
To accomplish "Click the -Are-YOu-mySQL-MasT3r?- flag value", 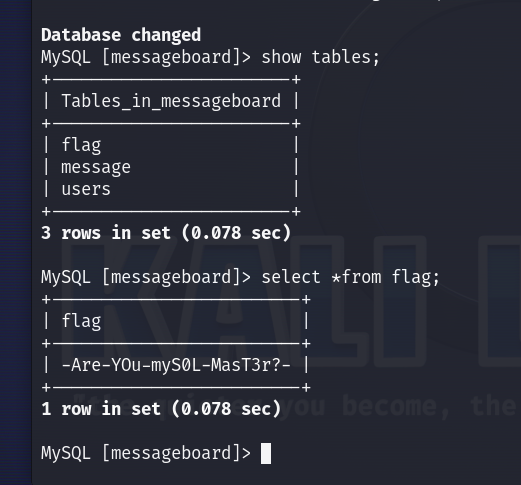I will tap(176, 365).
